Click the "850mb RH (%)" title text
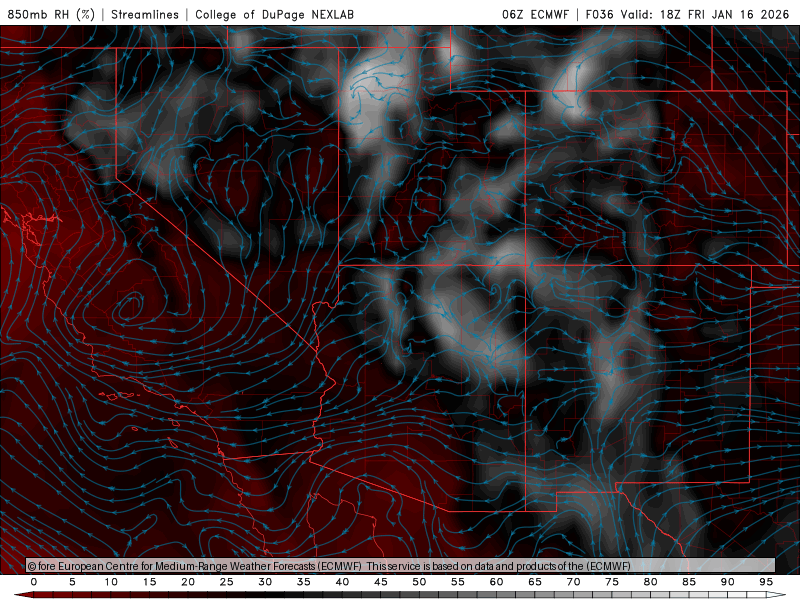This screenshot has height=600, width=800. pyautogui.click(x=51, y=14)
